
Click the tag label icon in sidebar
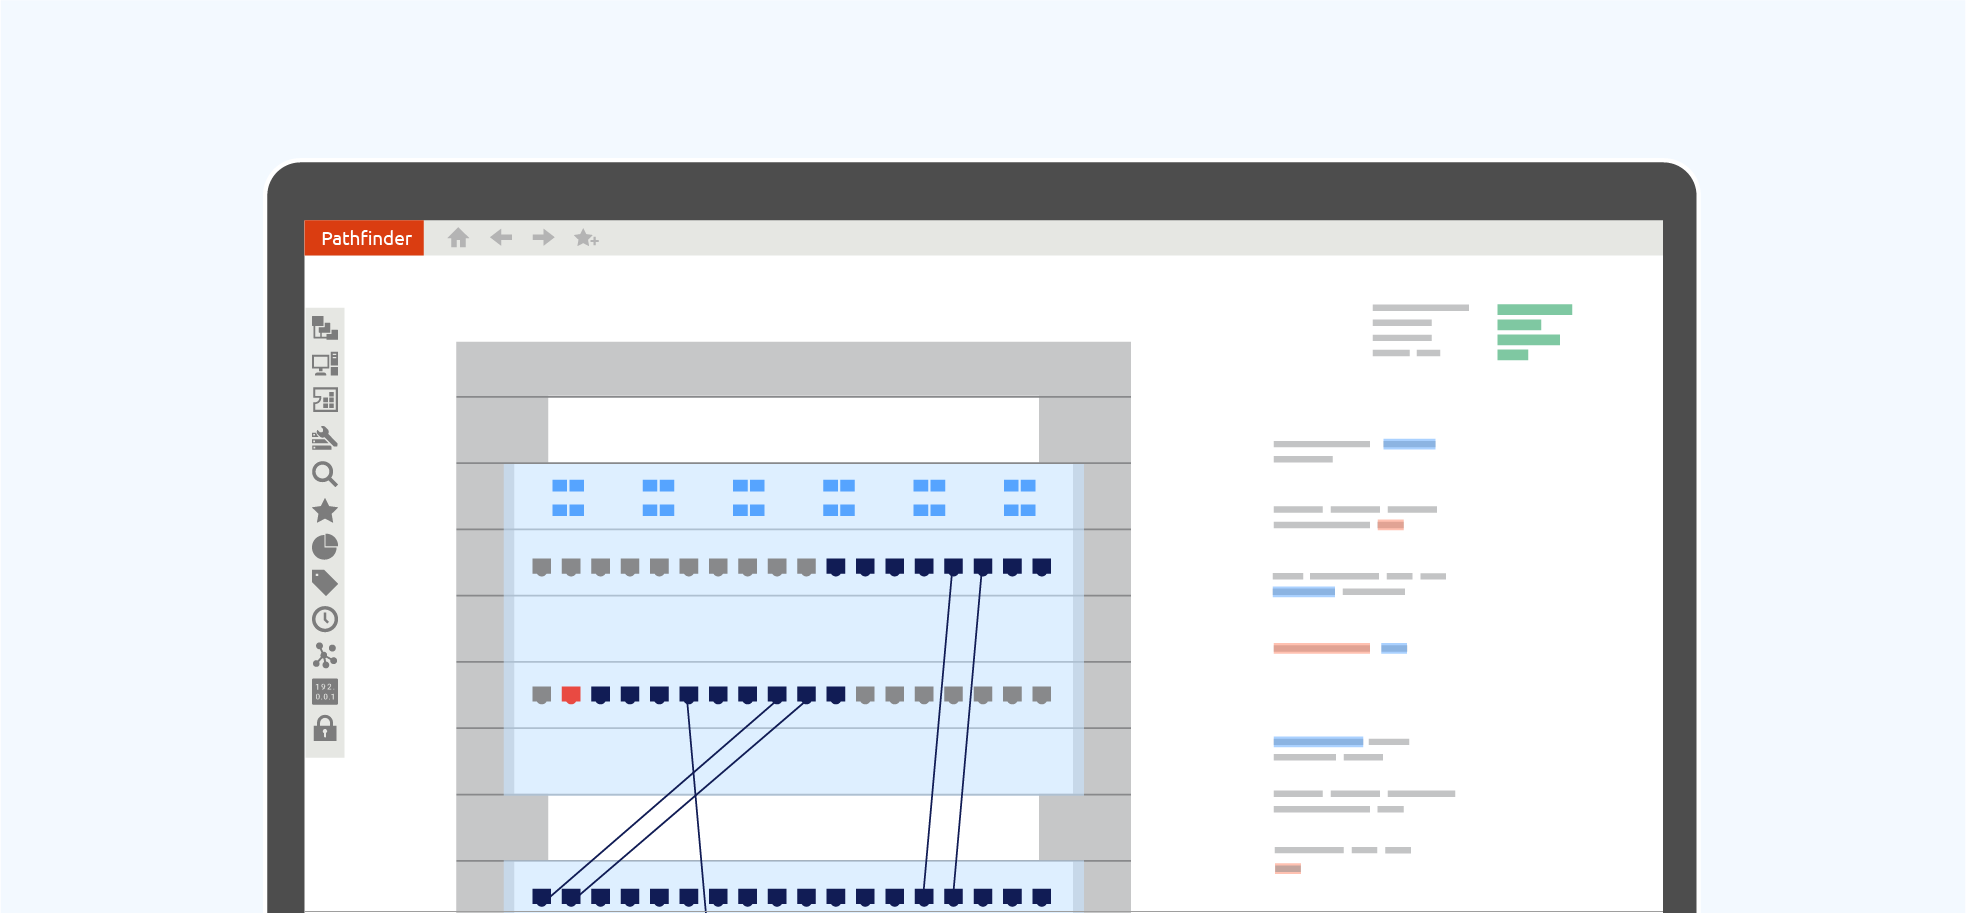coord(325,582)
